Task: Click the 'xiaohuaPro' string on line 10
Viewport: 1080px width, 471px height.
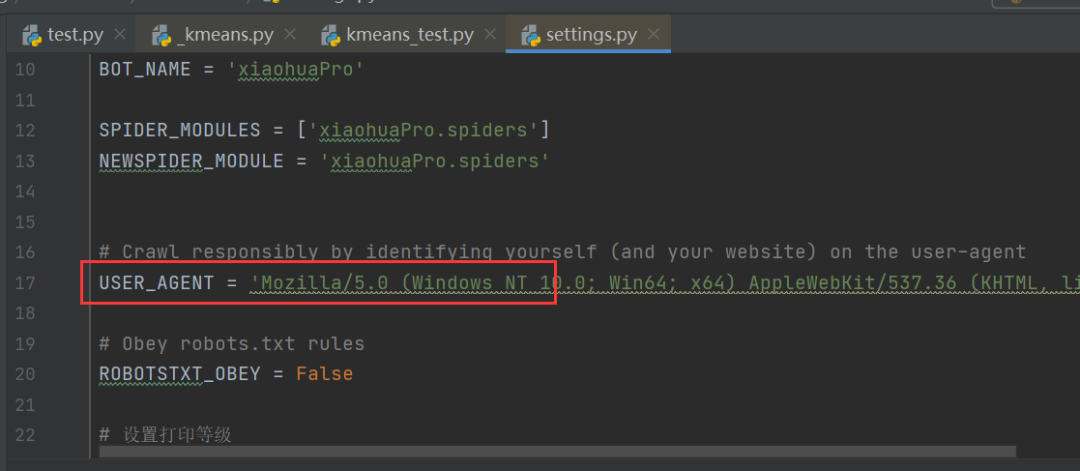Action: (x=295, y=70)
